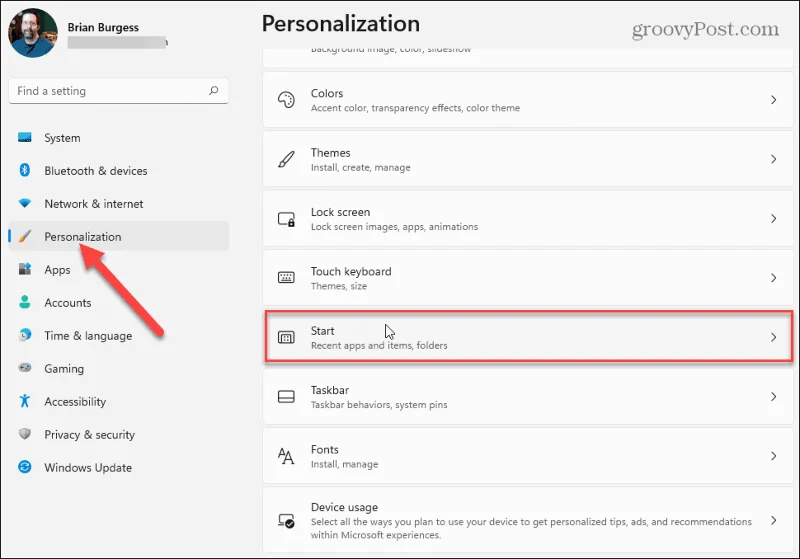Click the Time & language globe icon
Screen dimensions: 800x559
(24, 335)
